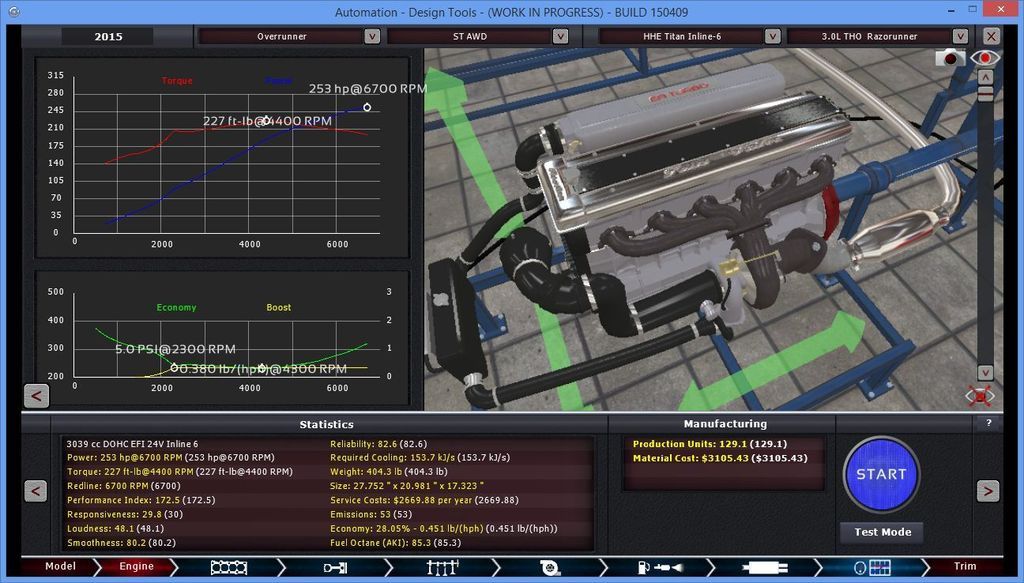Switch to the Engine tab
1024x583 pixels.
coord(136,567)
